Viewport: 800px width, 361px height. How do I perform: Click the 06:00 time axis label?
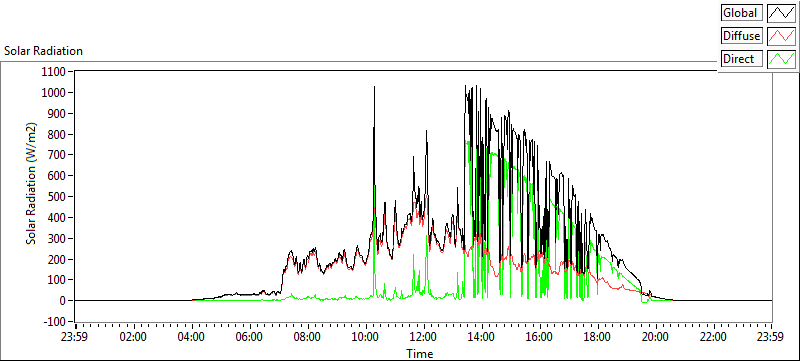(250, 337)
